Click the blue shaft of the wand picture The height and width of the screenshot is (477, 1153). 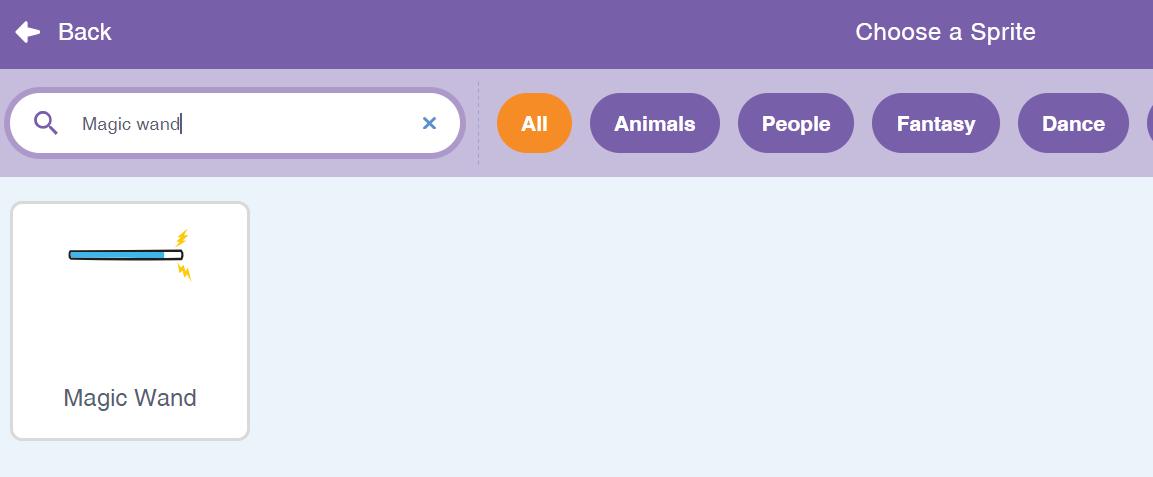point(115,255)
